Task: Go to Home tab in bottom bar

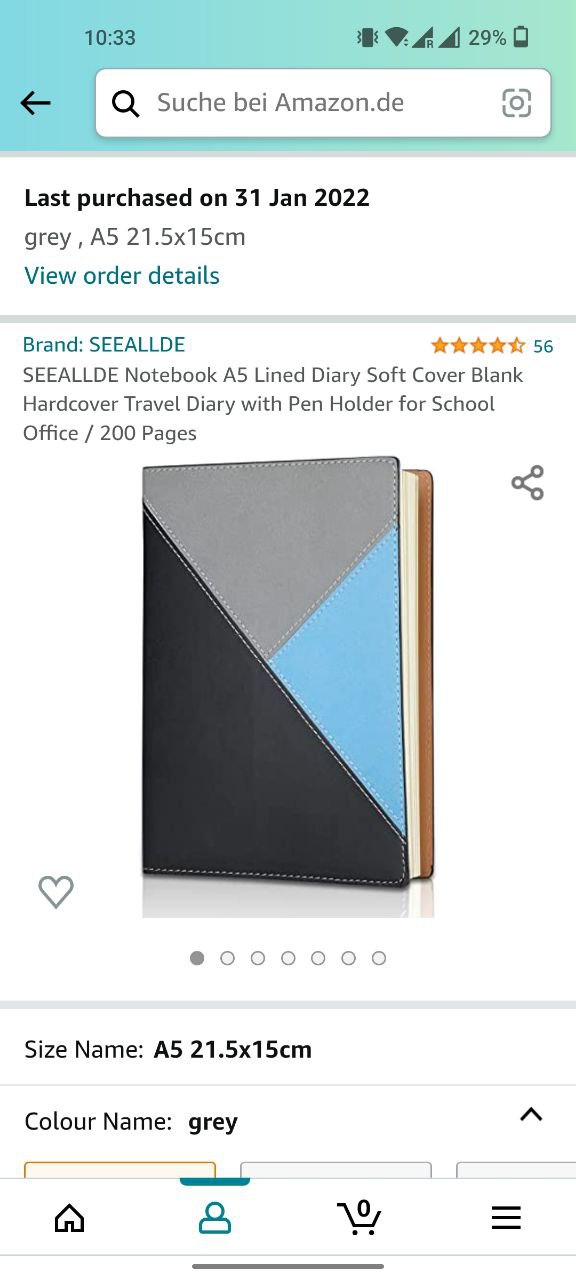Action: pyautogui.click(x=69, y=1217)
